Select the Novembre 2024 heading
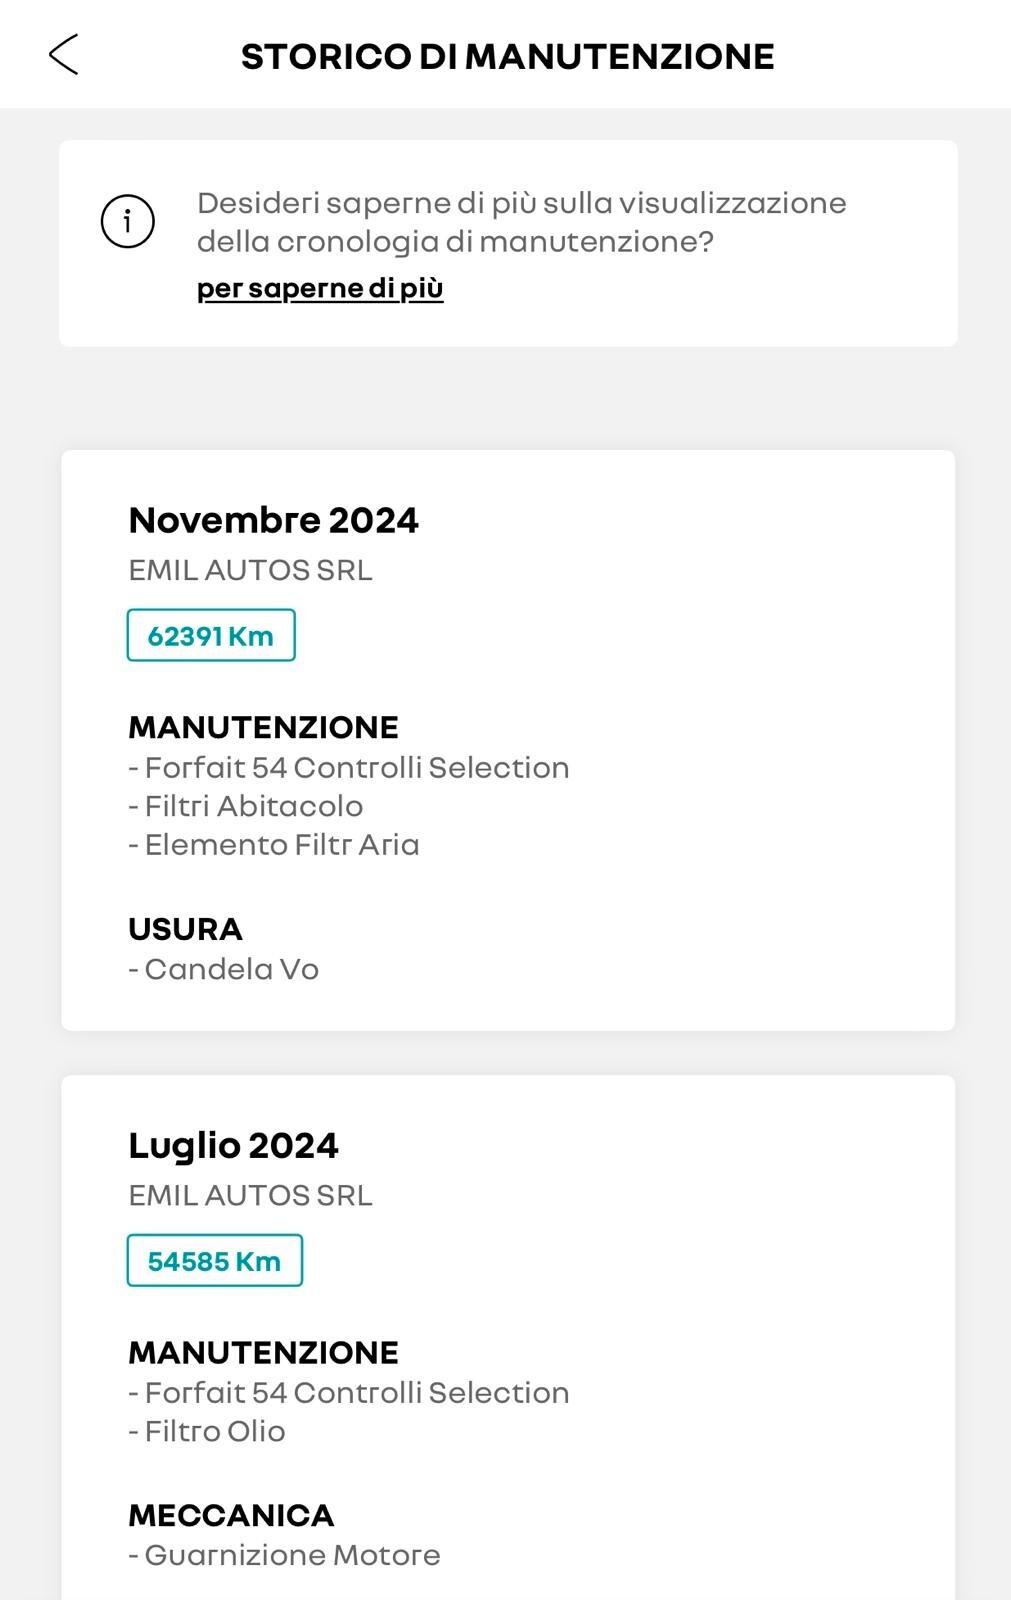1011x1600 pixels. click(x=273, y=520)
